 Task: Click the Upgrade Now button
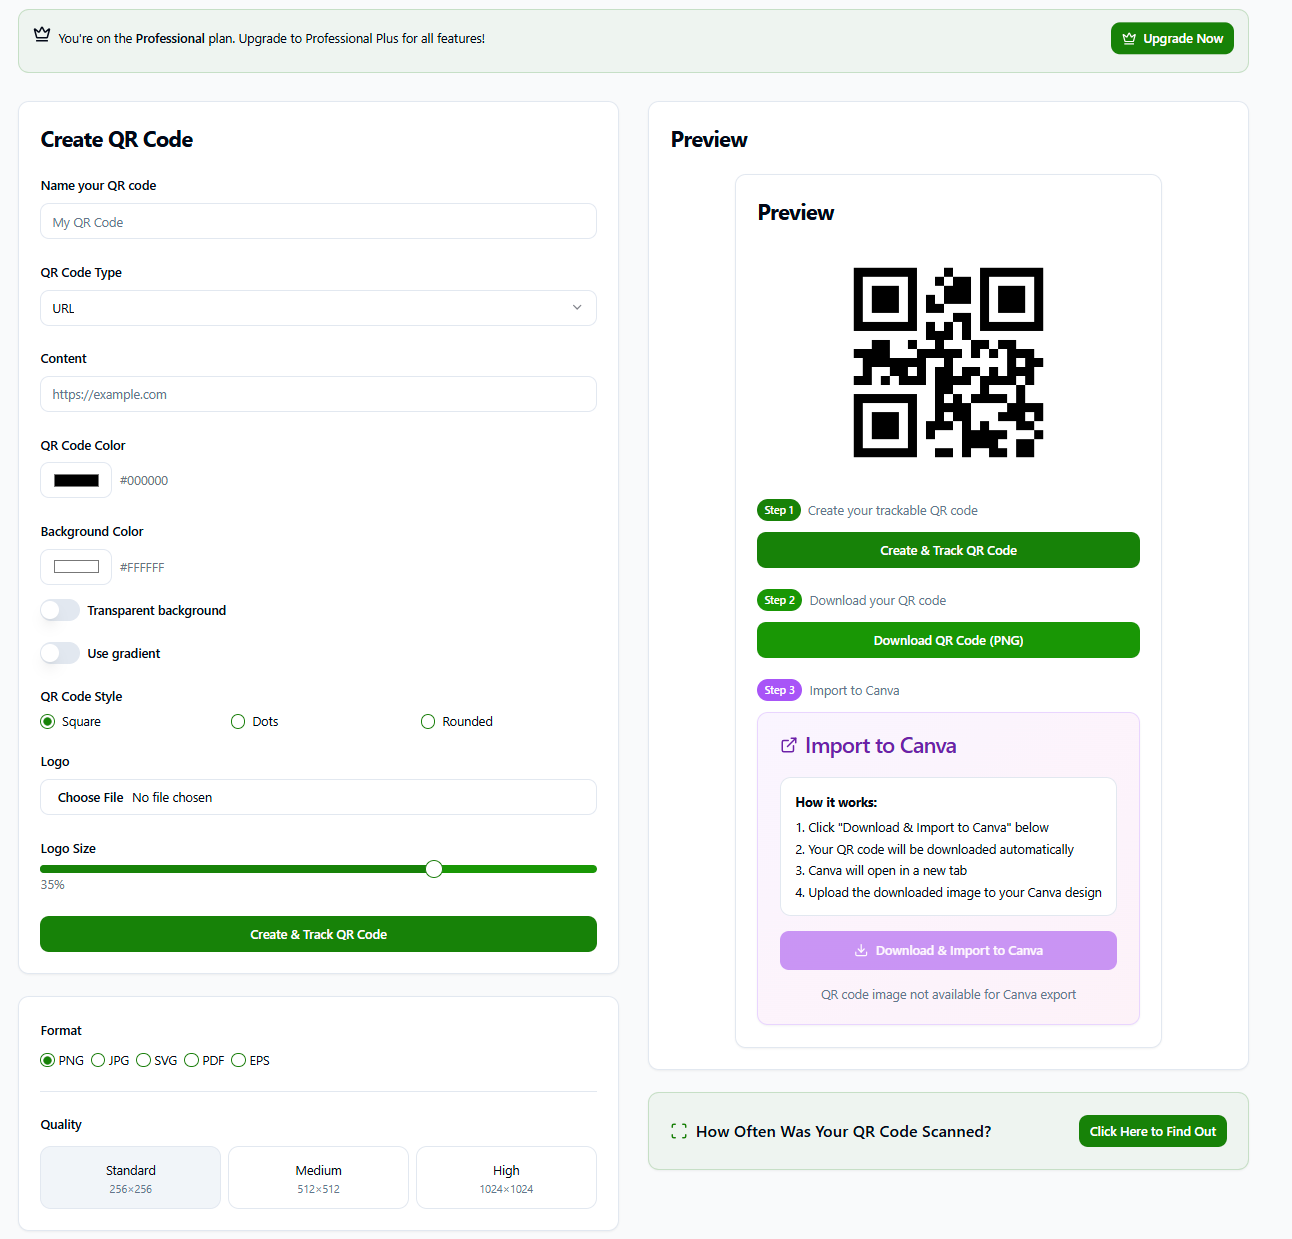1172,39
